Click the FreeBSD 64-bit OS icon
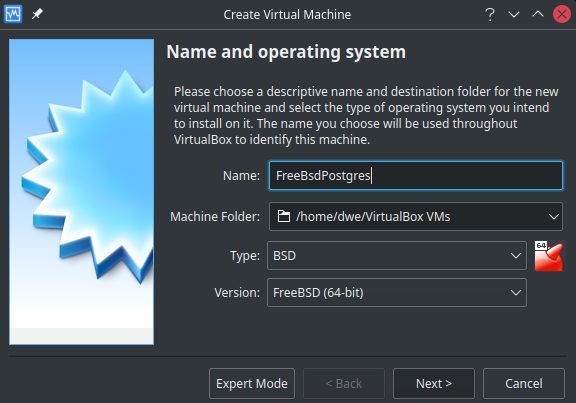 tap(548, 256)
